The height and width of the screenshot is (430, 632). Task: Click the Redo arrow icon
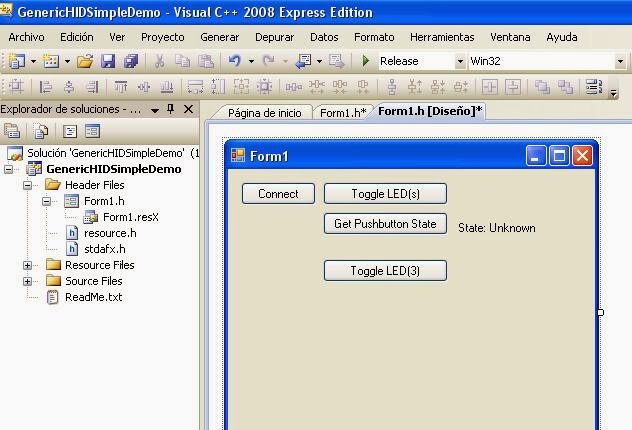click(268, 61)
